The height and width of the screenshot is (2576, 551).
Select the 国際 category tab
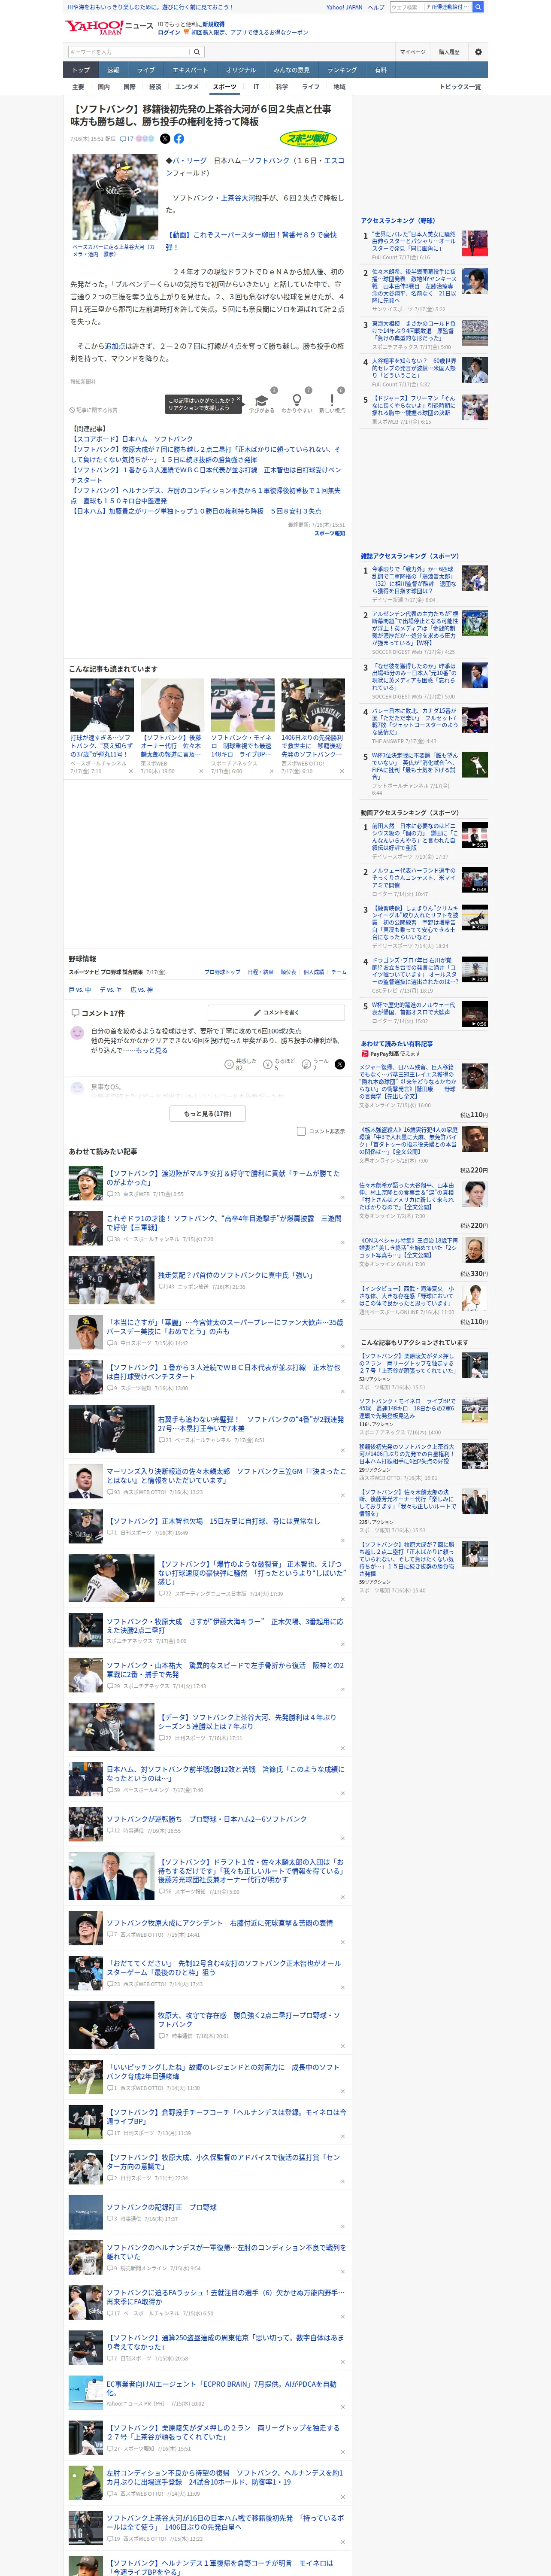tap(129, 87)
